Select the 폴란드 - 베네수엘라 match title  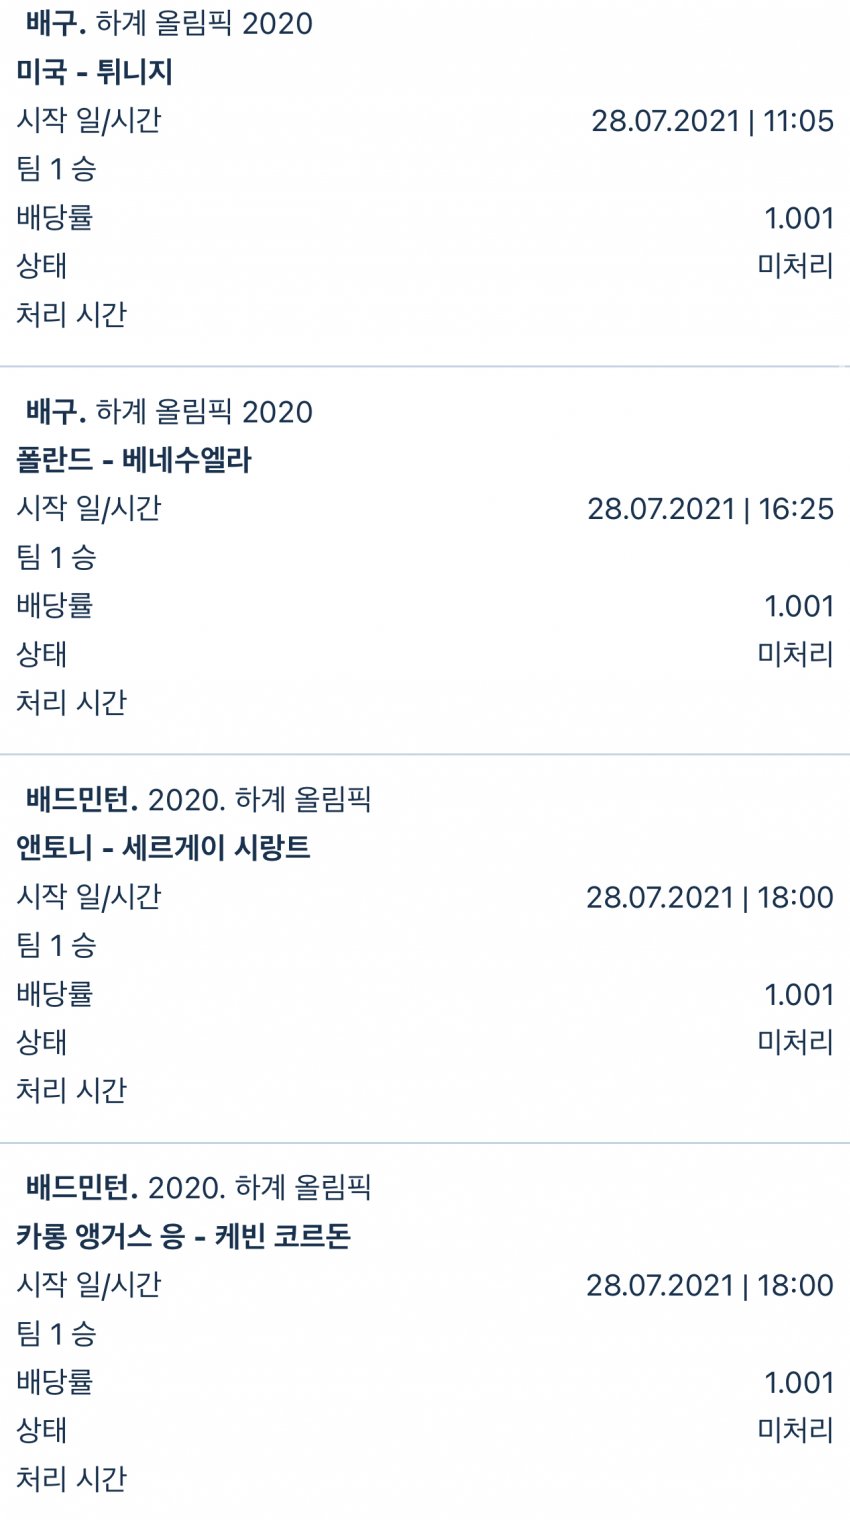click(x=134, y=460)
